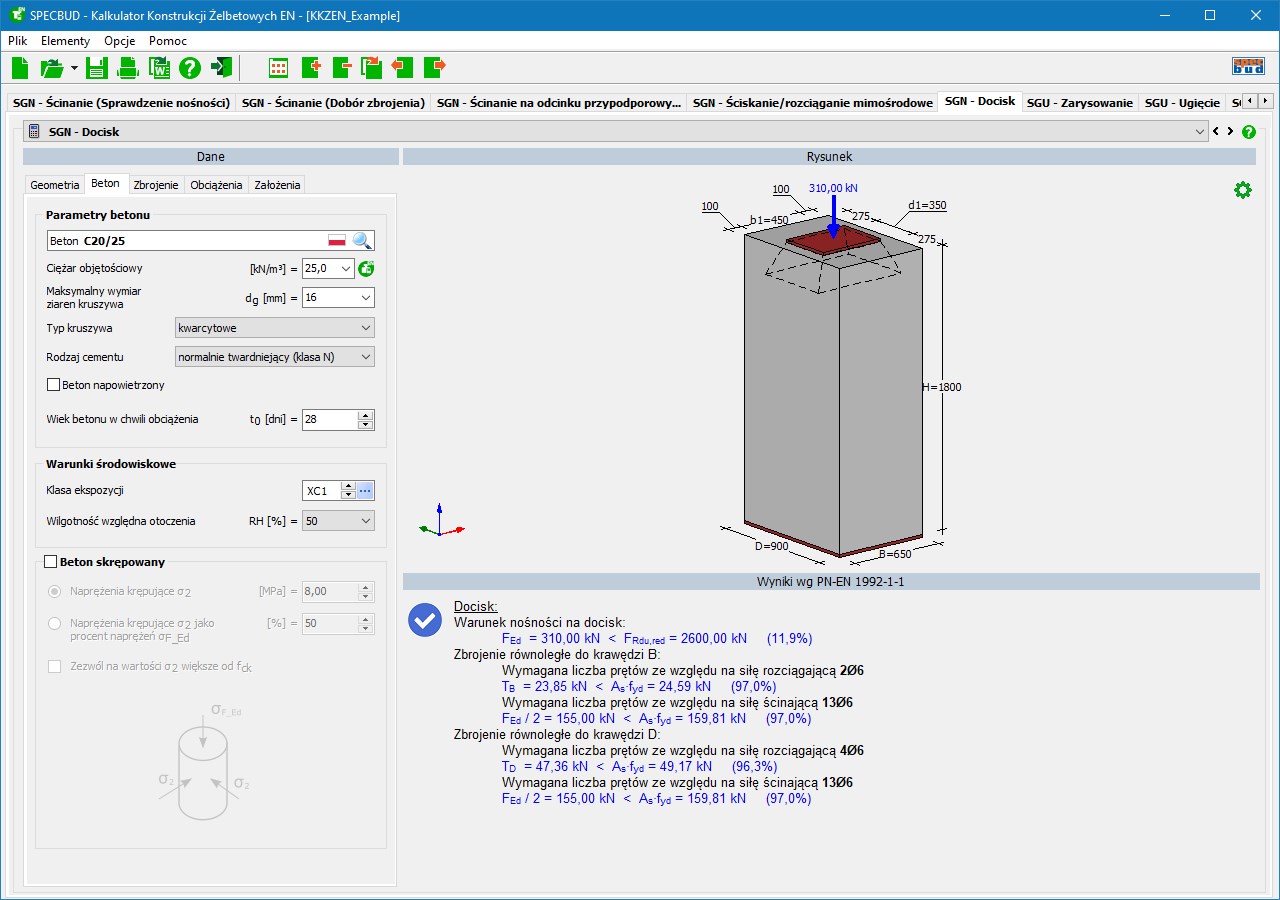Click the remove element minus icon
This screenshot has width=1280, height=900.
click(x=342, y=68)
